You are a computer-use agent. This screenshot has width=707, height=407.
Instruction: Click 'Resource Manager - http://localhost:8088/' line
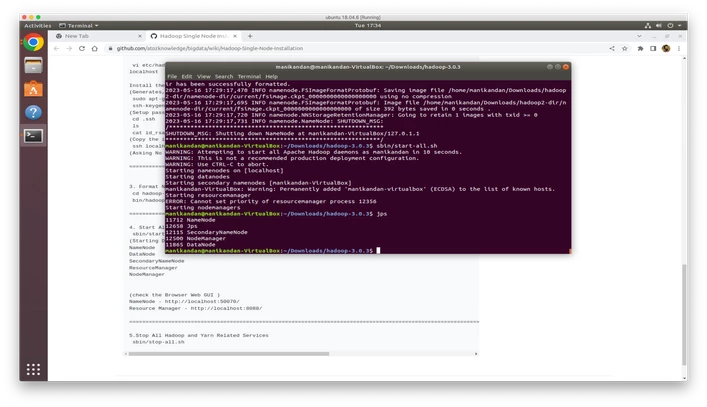(x=195, y=308)
